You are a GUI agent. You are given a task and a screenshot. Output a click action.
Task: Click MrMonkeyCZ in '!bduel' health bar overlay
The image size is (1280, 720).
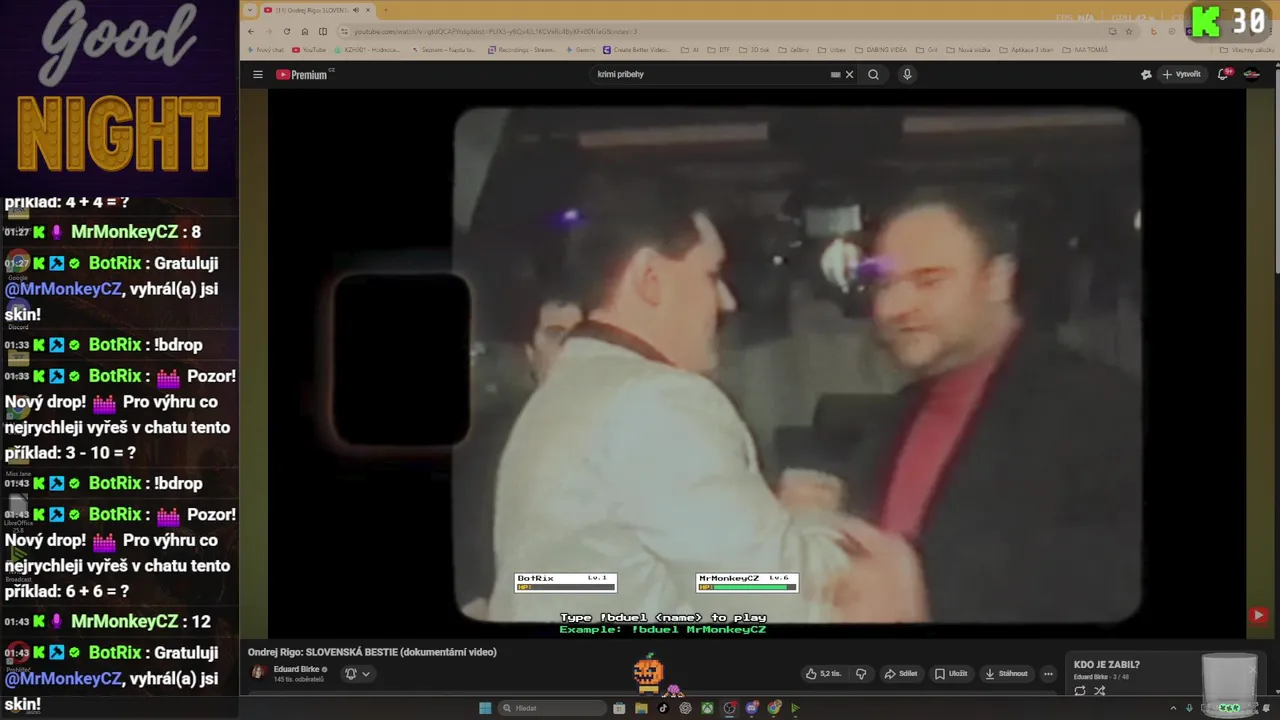tap(728, 578)
